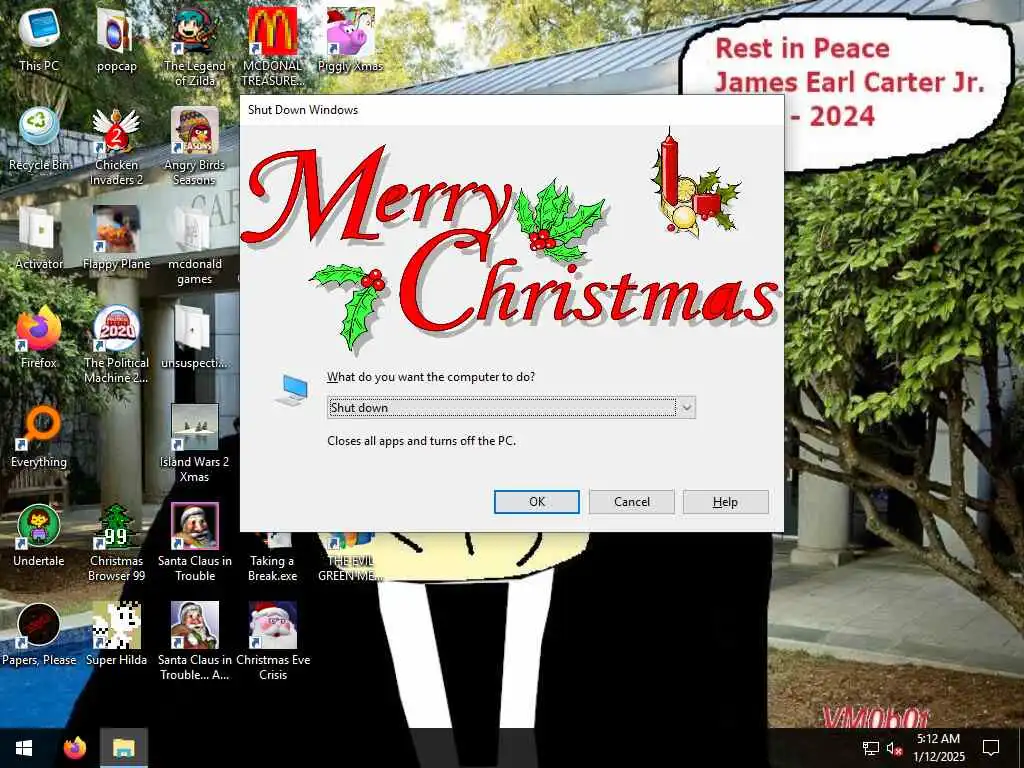
Task: Select the Everything search shortcut
Action: [39, 436]
